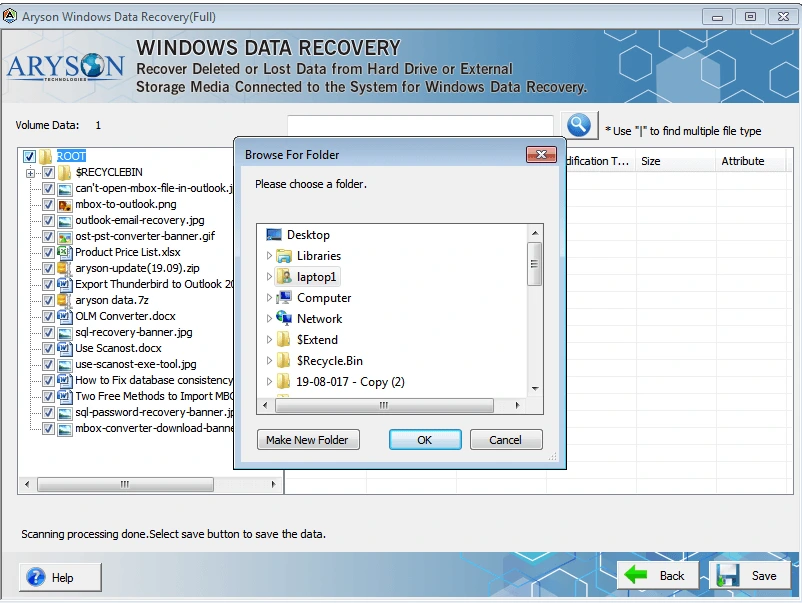
Task: Click the Size column header
Action: (x=675, y=161)
